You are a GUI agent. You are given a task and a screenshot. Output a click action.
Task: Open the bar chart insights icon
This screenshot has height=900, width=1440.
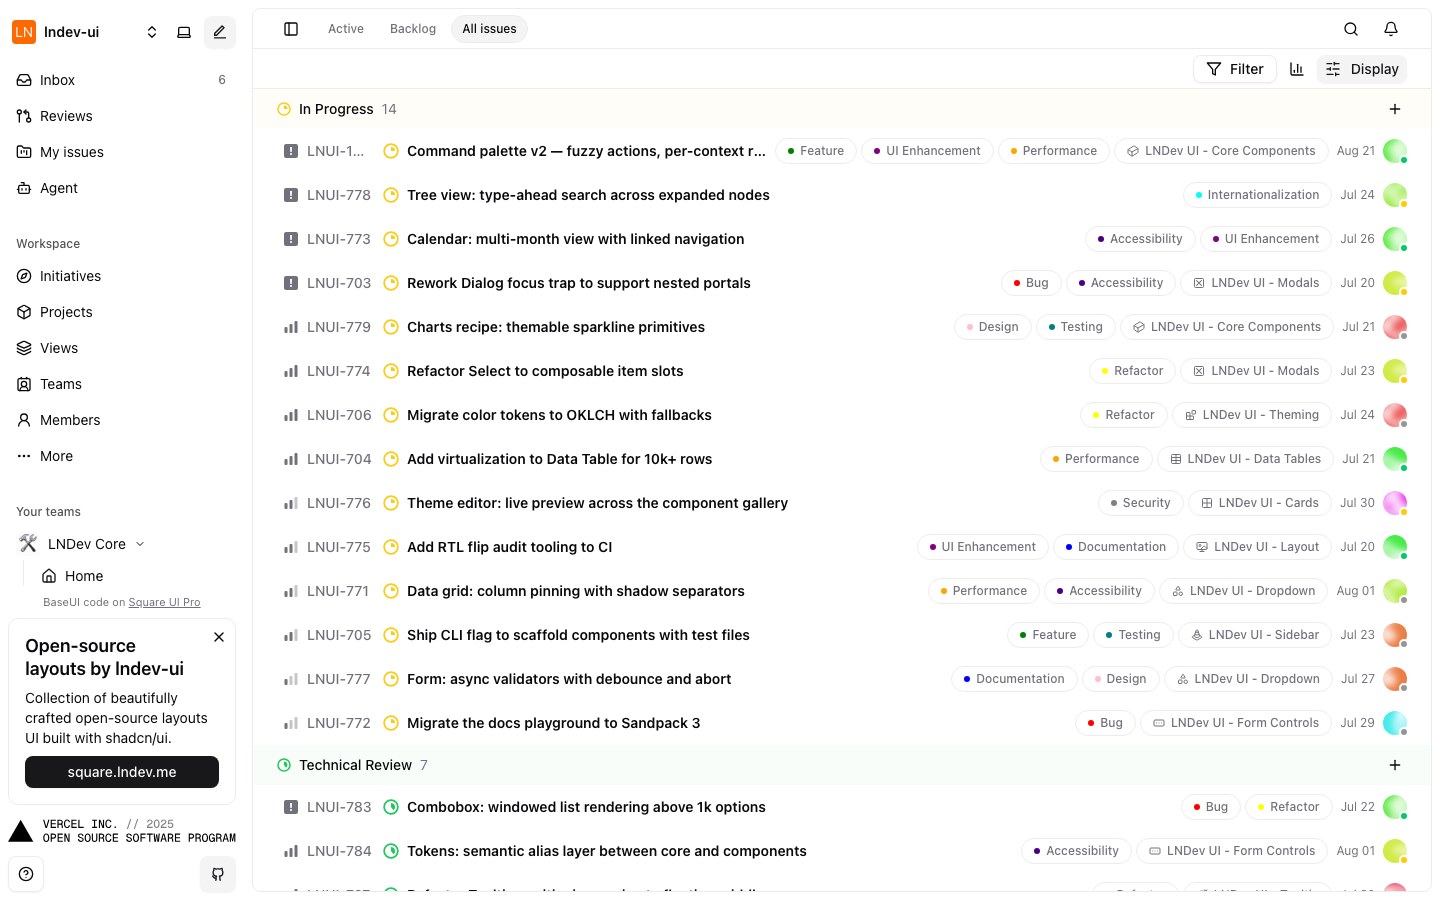click(x=1297, y=69)
